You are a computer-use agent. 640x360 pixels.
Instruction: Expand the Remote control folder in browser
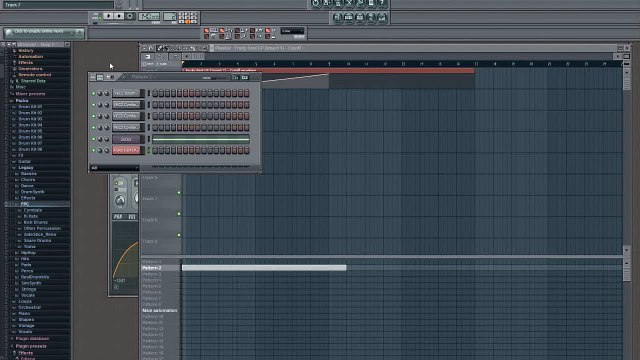pos(34,75)
